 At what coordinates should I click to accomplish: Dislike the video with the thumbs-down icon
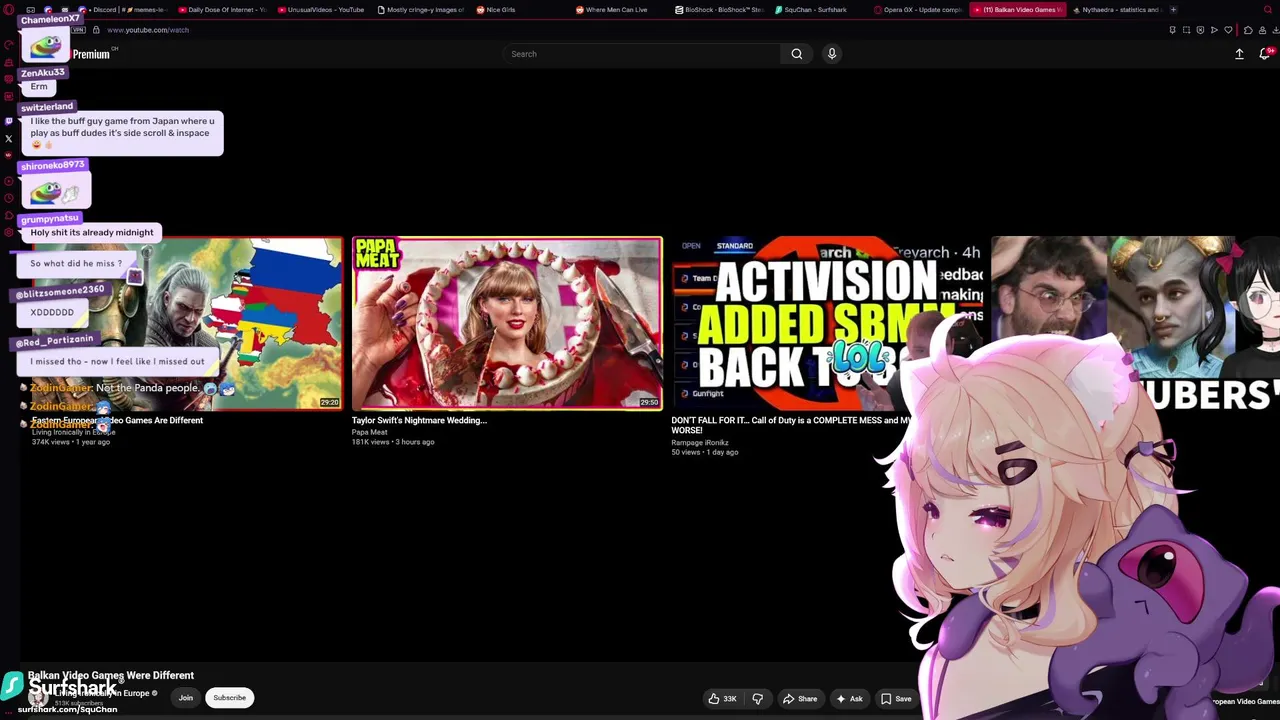(757, 699)
